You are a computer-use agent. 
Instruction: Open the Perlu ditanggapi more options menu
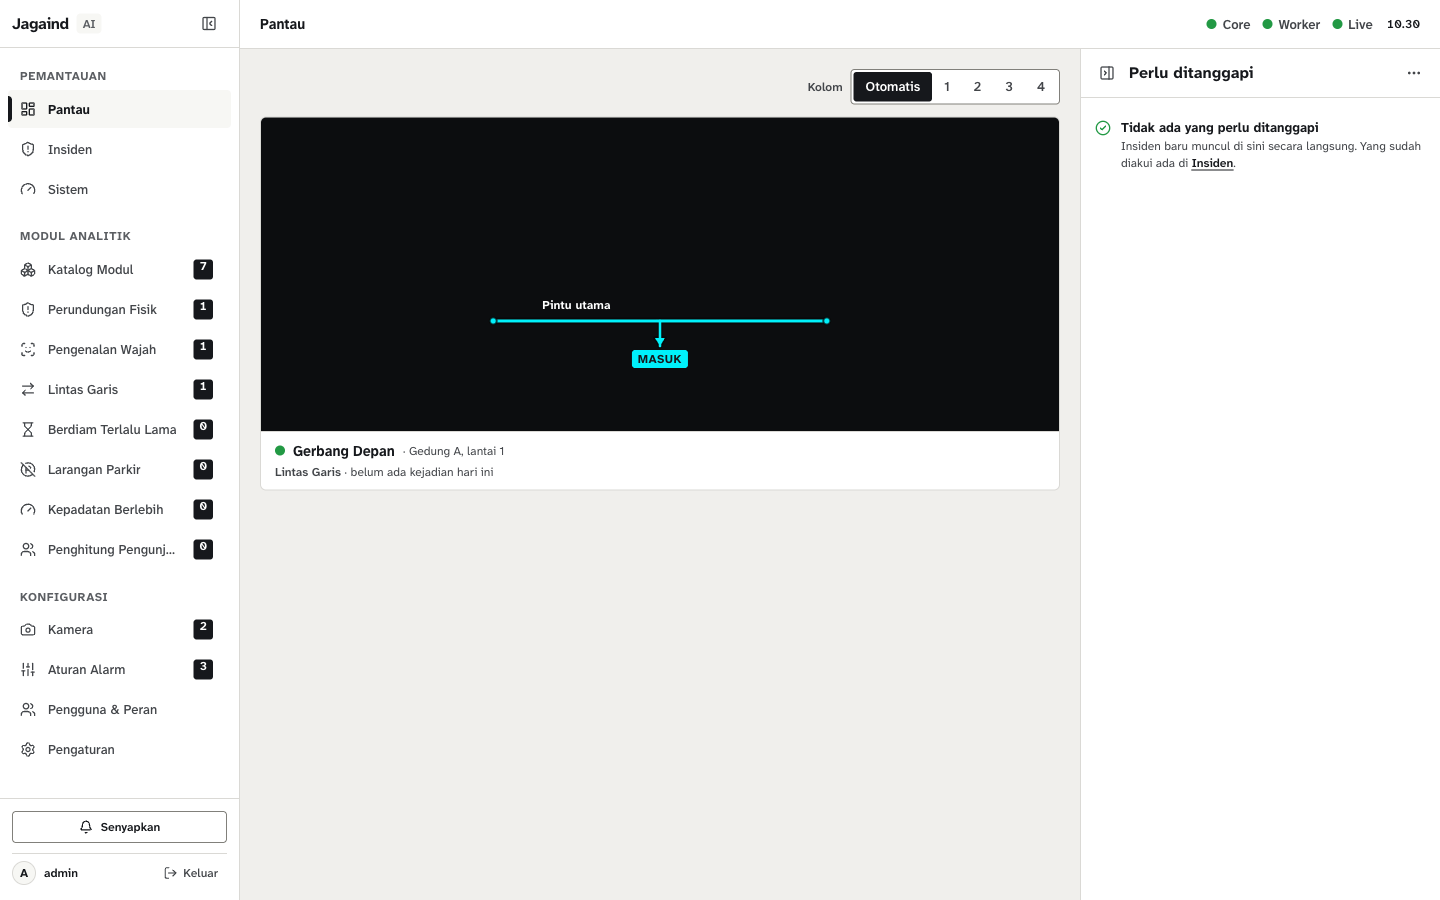pos(1414,73)
